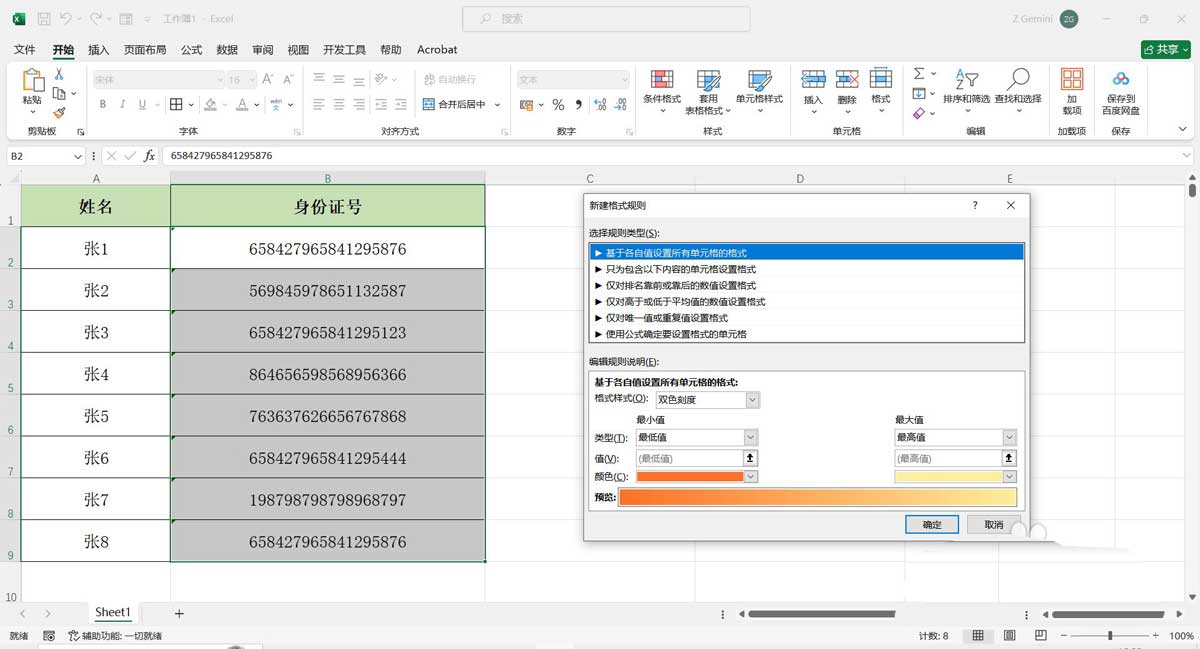Toggle Bold formatting
The width and height of the screenshot is (1200, 649).
click(x=103, y=104)
